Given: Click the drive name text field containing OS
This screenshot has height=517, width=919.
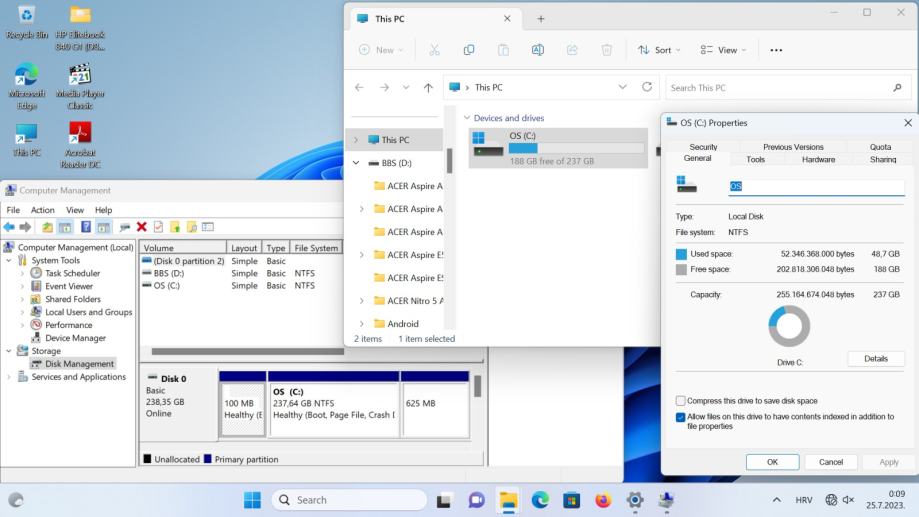Looking at the screenshot, I should (815, 186).
